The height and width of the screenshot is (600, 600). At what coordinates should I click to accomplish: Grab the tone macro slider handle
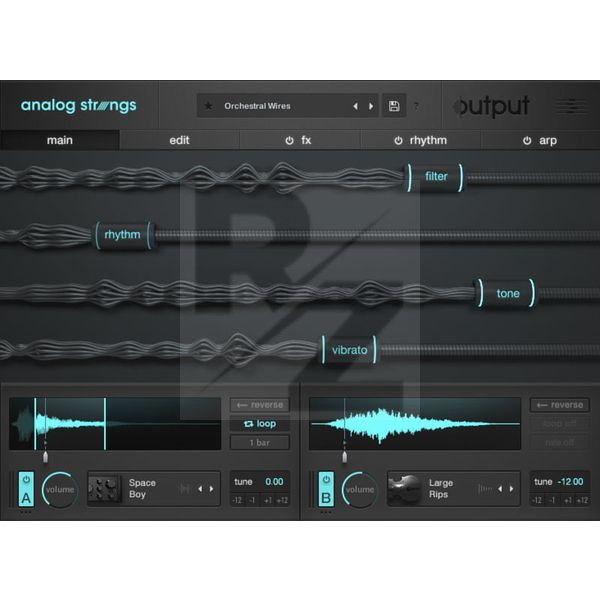(x=507, y=293)
